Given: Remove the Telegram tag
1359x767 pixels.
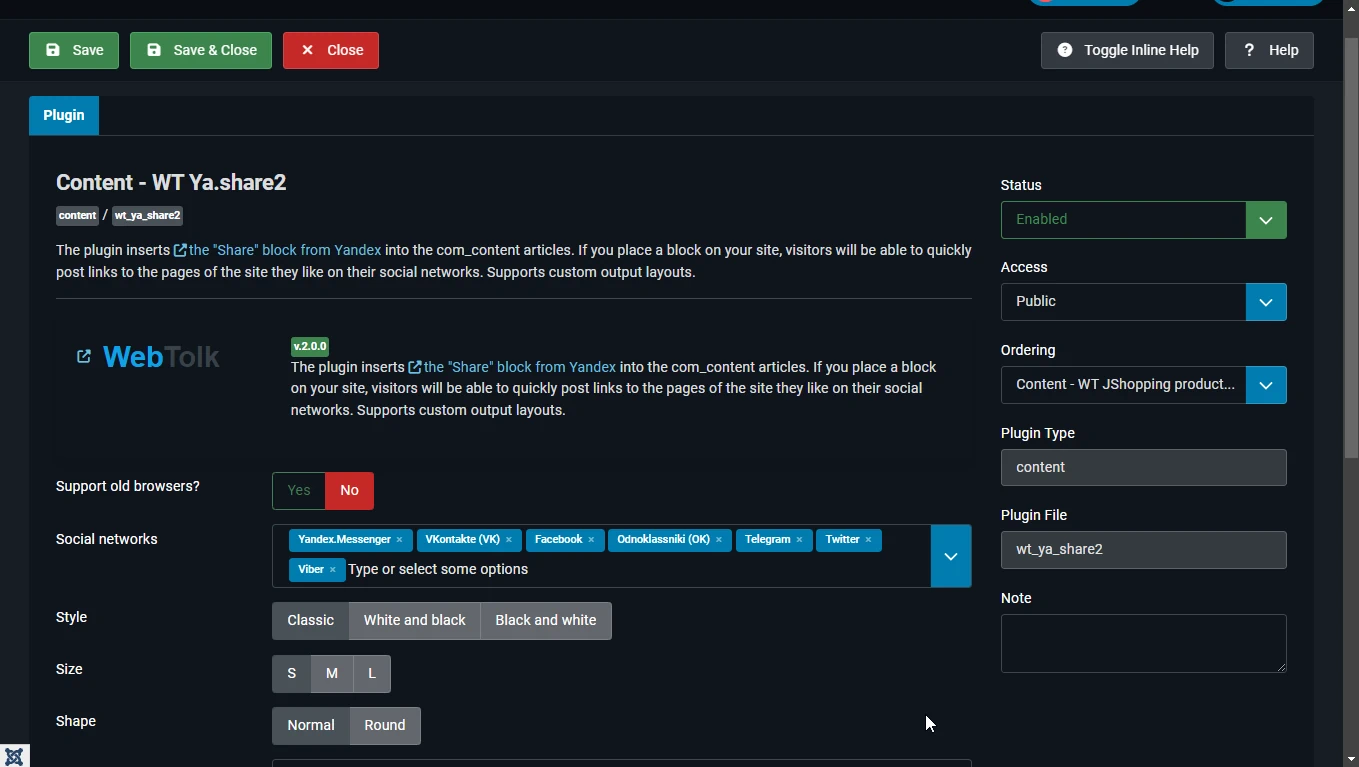Looking at the screenshot, I should [799, 540].
